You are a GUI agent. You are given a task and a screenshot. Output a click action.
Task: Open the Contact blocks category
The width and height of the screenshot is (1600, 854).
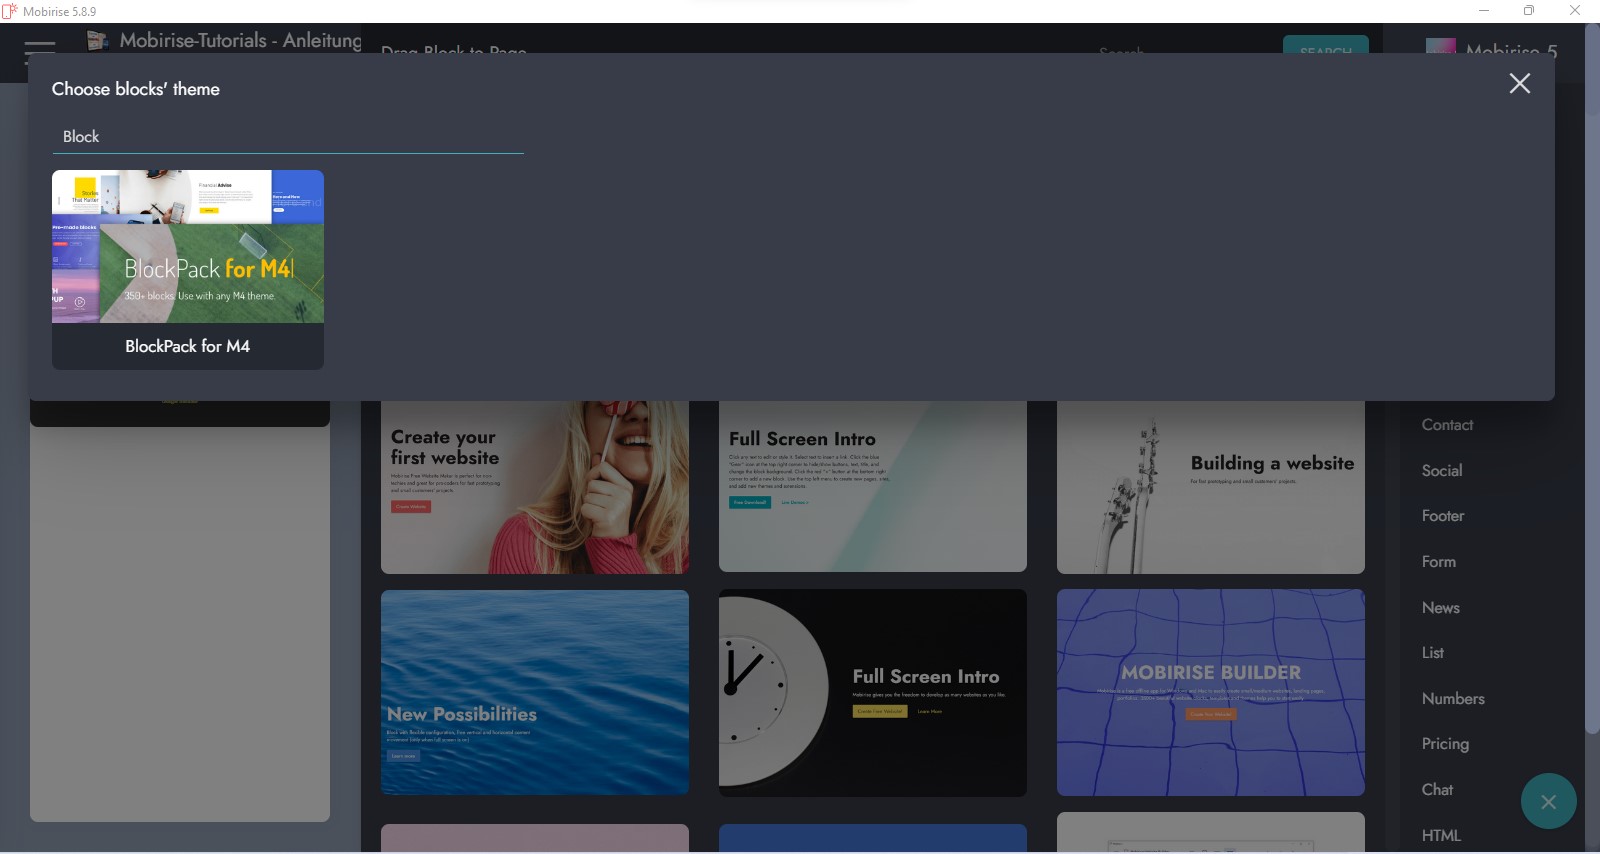[x=1447, y=425]
